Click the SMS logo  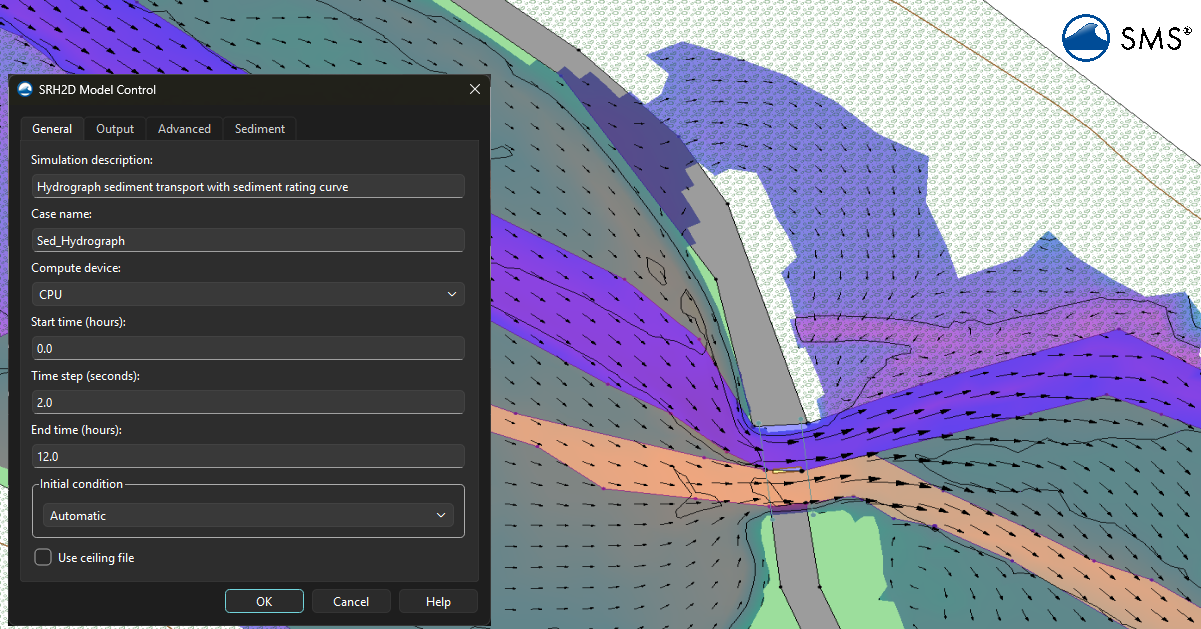coord(1125,39)
